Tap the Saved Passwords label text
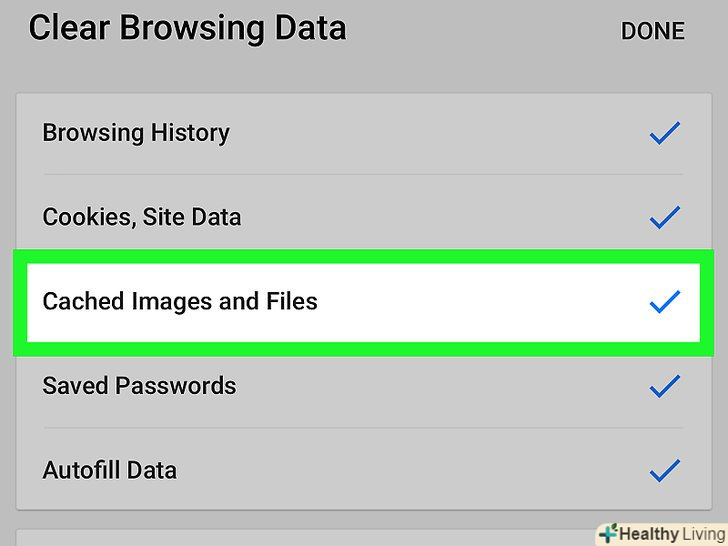This screenshot has height=546, width=728. pyautogui.click(x=139, y=386)
